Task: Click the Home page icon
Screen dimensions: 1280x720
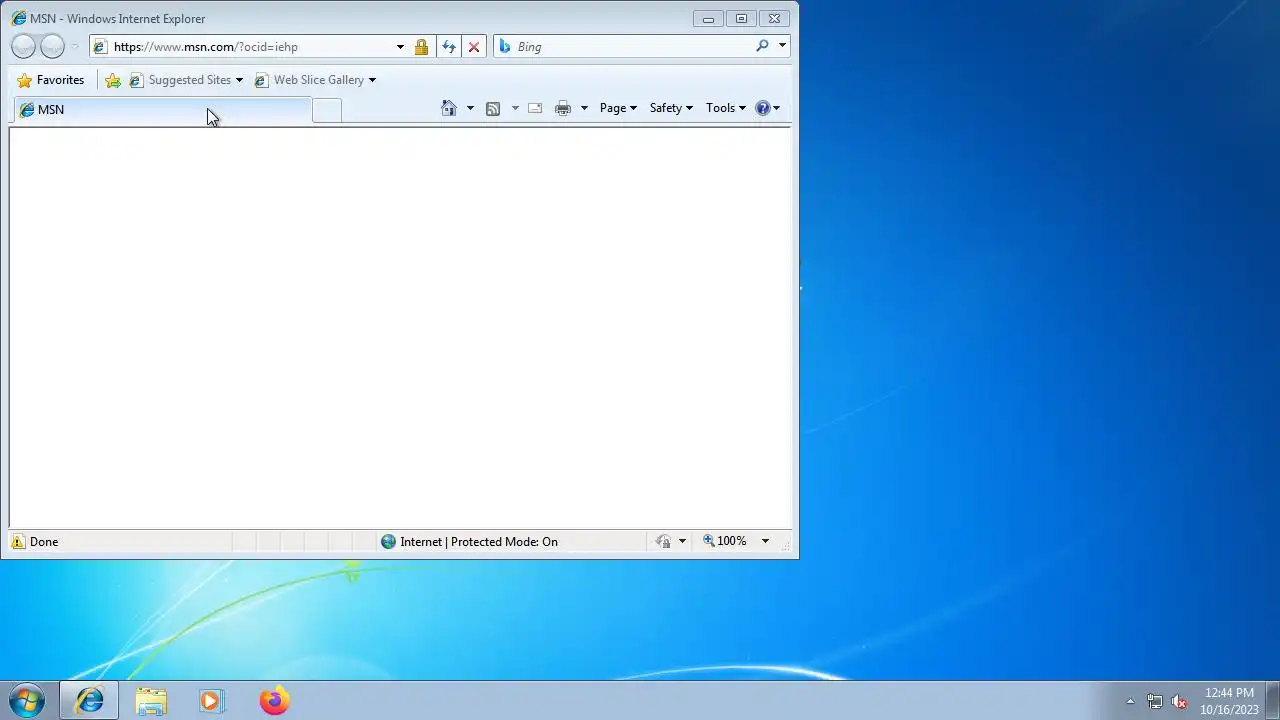Action: point(449,108)
